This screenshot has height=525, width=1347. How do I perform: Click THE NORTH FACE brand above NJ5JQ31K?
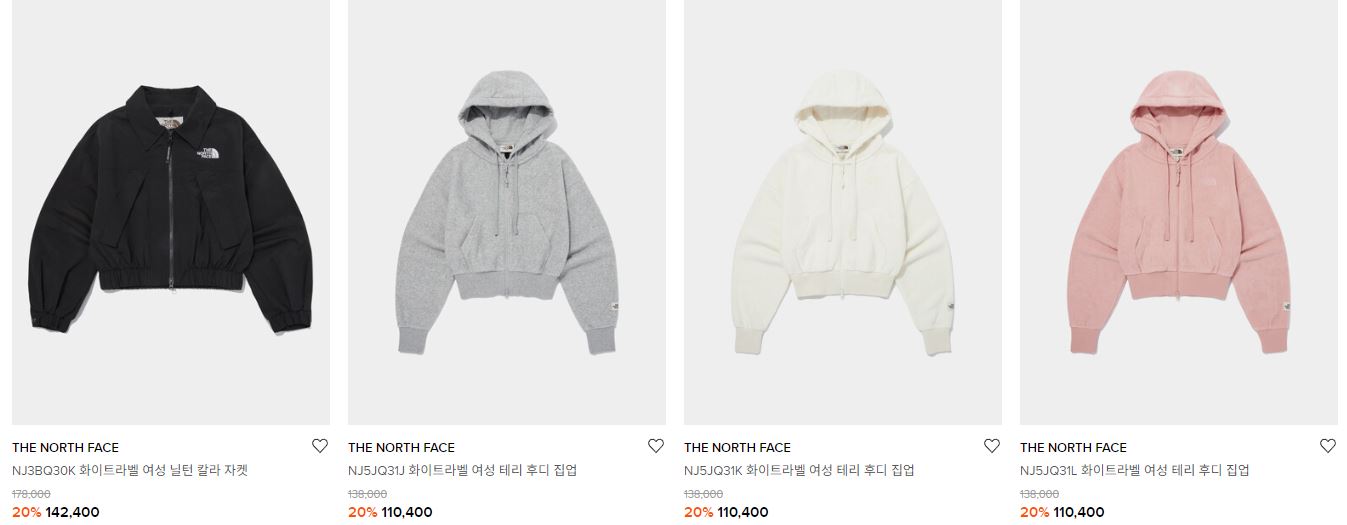pyautogui.click(x=737, y=447)
